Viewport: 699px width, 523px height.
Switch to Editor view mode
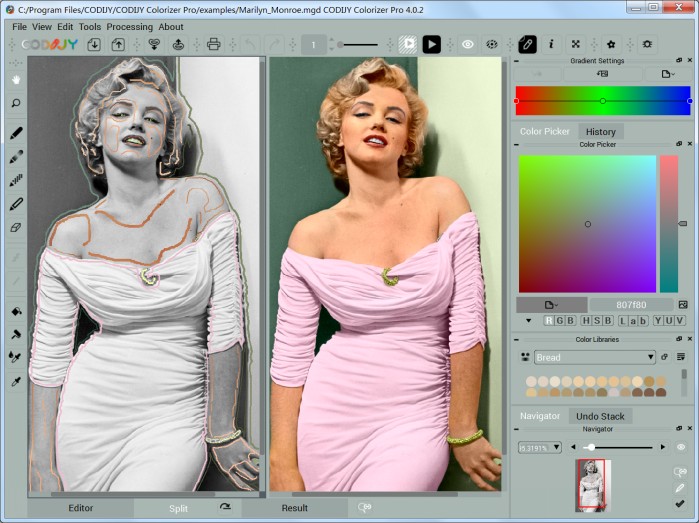pyautogui.click(x=81, y=508)
